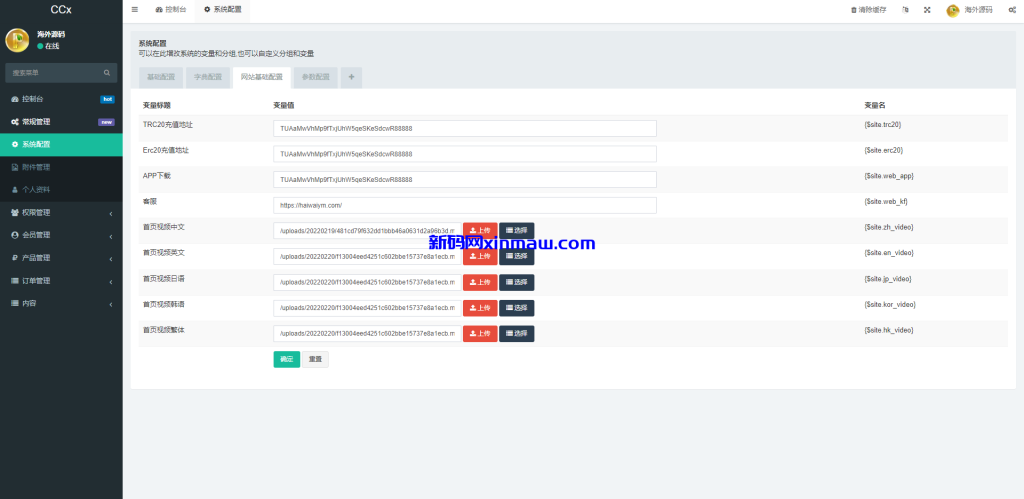Click the + tab to add a config group
The width and height of the screenshot is (1024, 499).
(x=351, y=77)
